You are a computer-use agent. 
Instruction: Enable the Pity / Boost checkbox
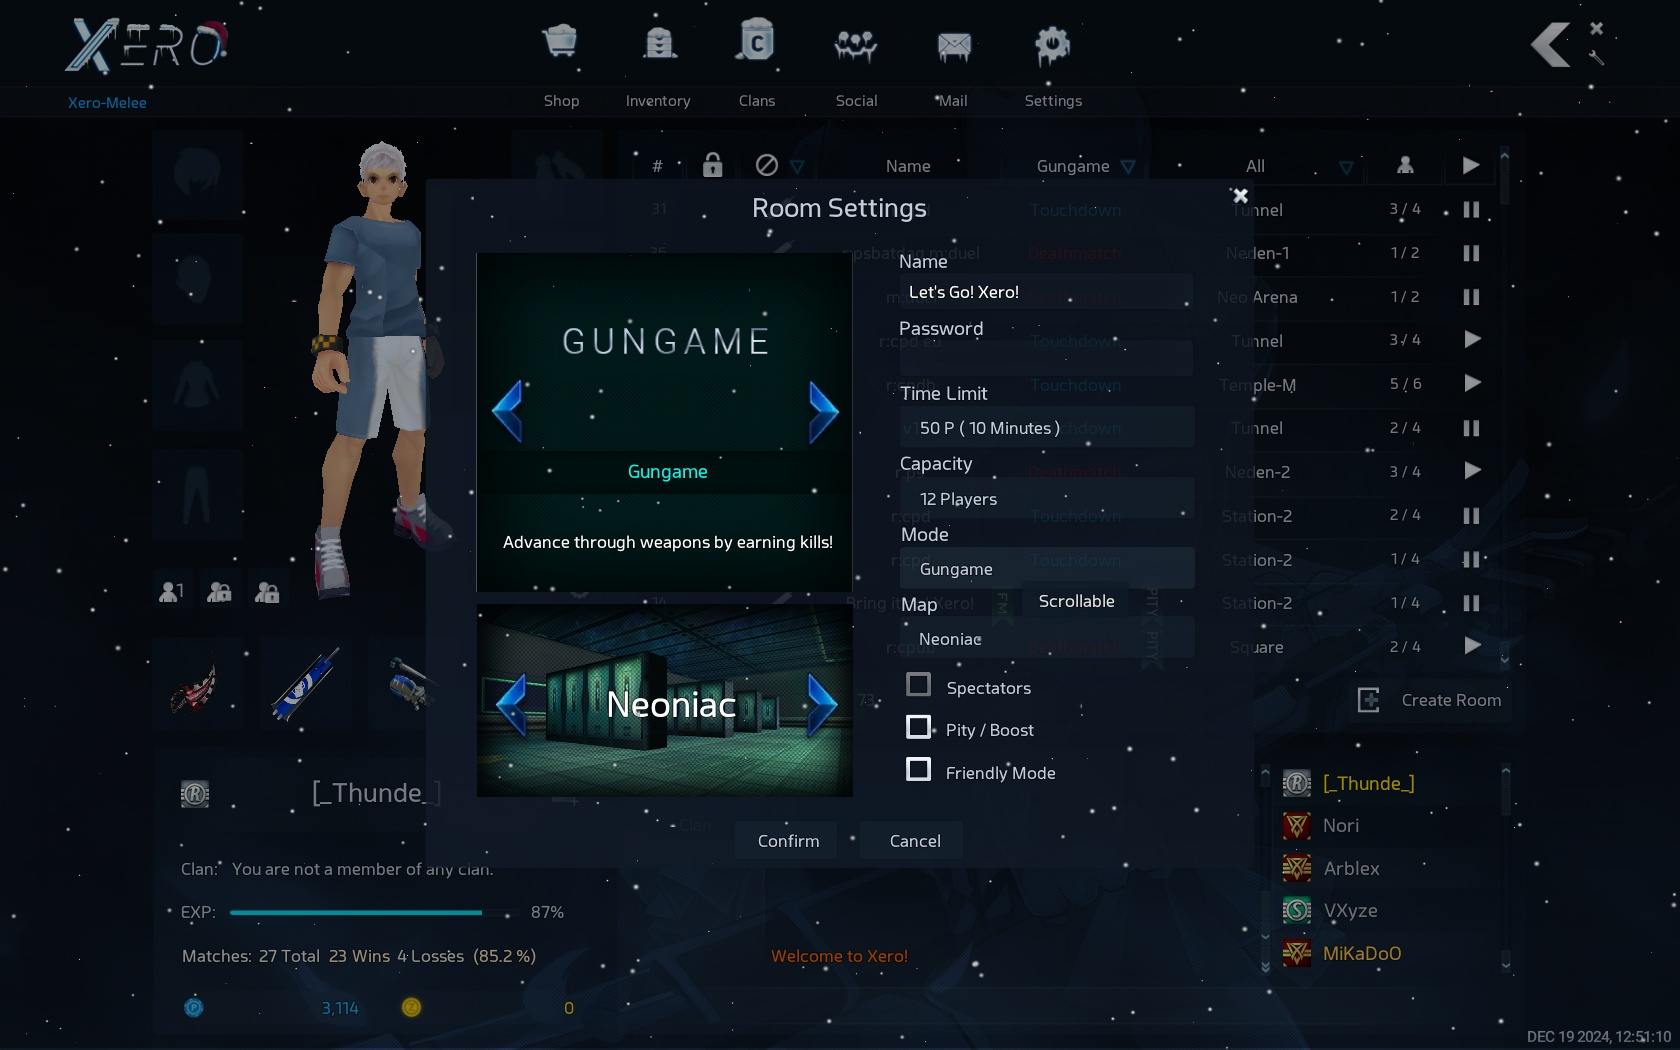[918, 727]
